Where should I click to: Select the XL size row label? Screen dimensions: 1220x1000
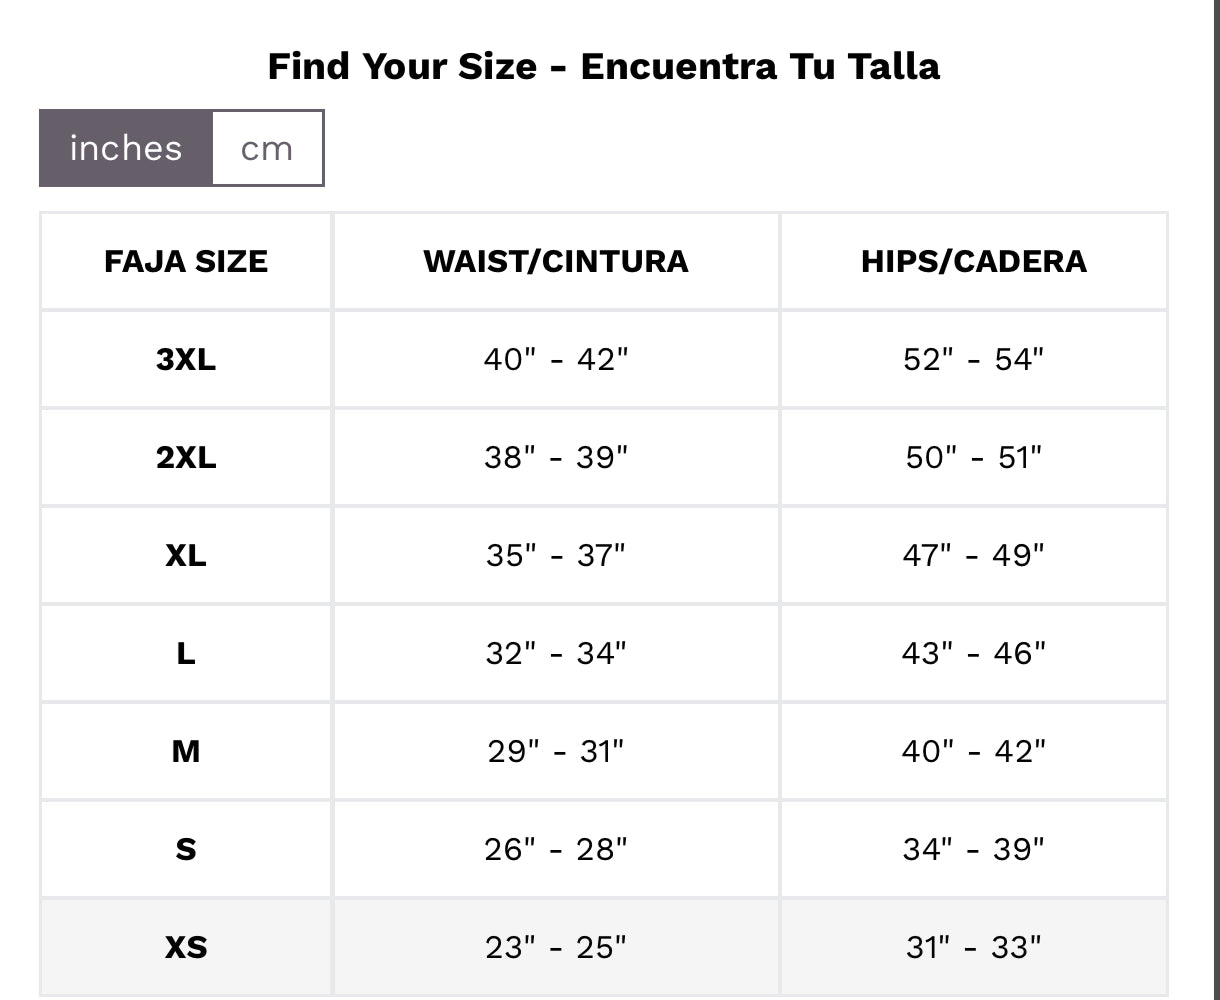pyautogui.click(x=186, y=555)
